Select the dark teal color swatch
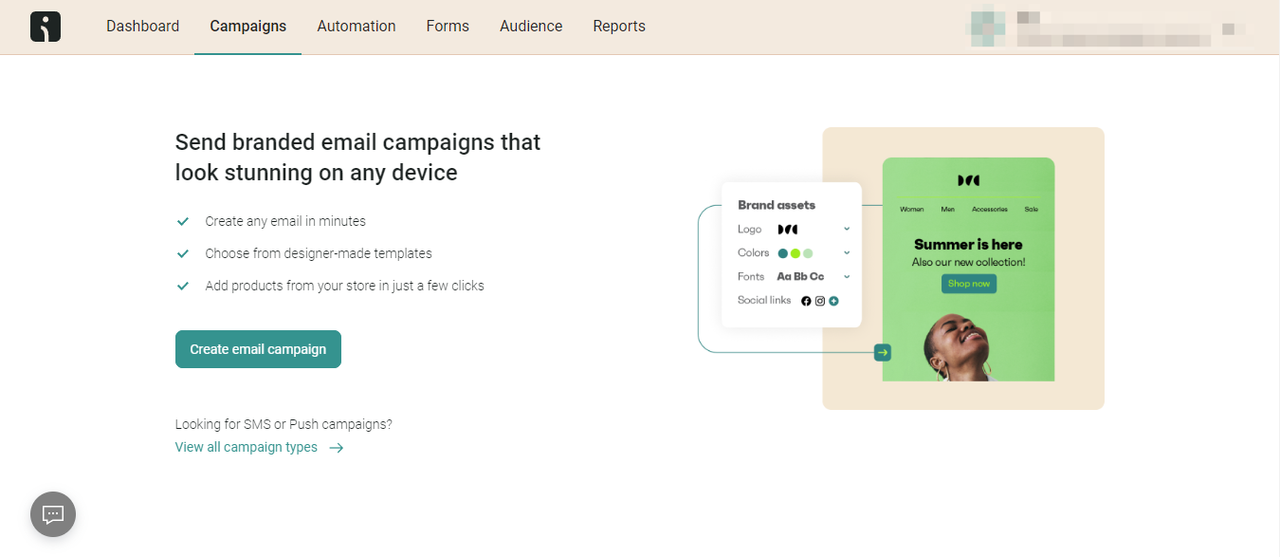This screenshot has width=1280, height=557. [x=783, y=253]
